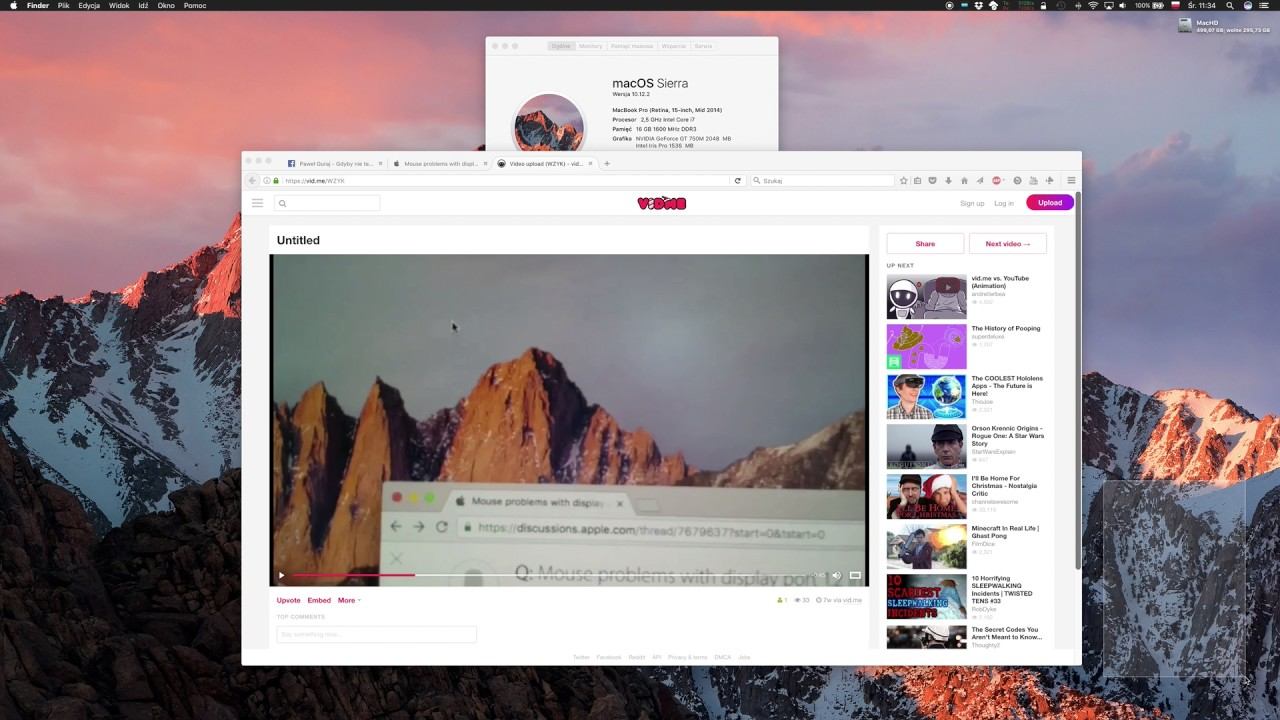Image resolution: width=1280 pixels, height=720 pixels.
Task: Open the Firefox downloads arrow
Action: tap(948, 181)
